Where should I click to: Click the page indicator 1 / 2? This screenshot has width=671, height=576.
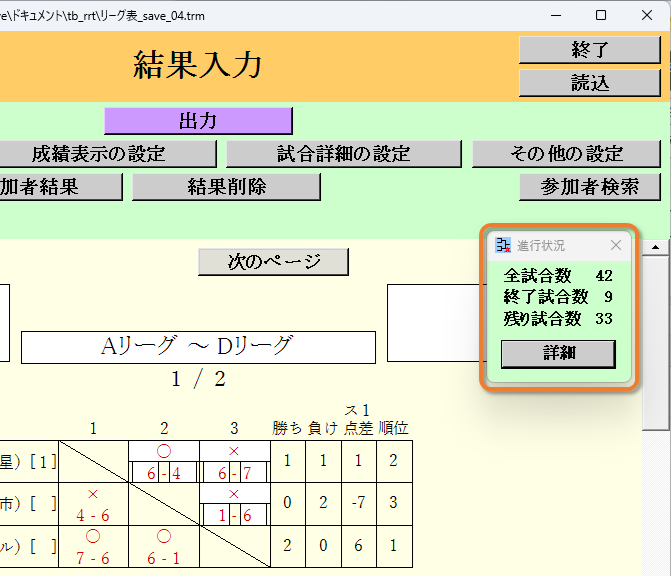tap(198, 379)
